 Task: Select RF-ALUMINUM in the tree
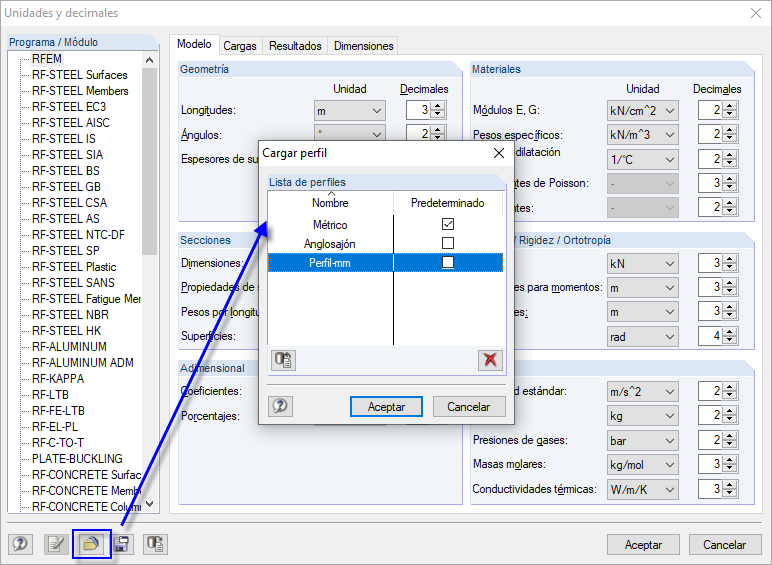click(69, 346)
